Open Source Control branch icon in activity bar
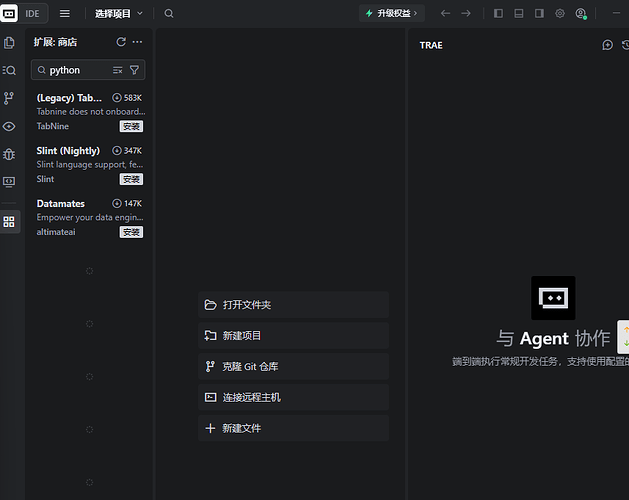 [x=9, y=98]
